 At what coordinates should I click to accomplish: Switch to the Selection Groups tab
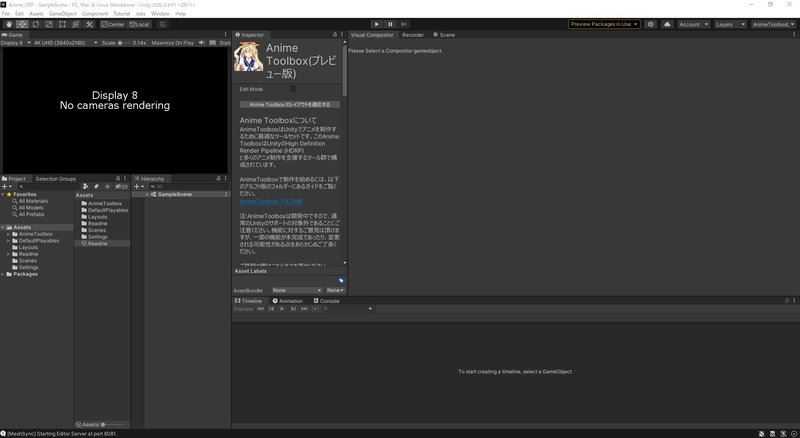(x=56, y=179)
